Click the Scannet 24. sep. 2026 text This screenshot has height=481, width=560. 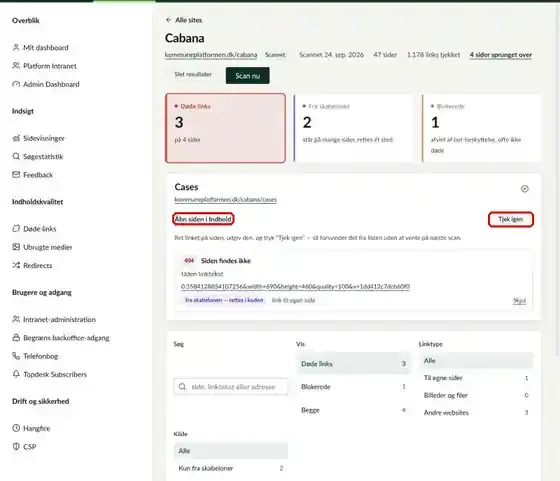click(331, 55)
